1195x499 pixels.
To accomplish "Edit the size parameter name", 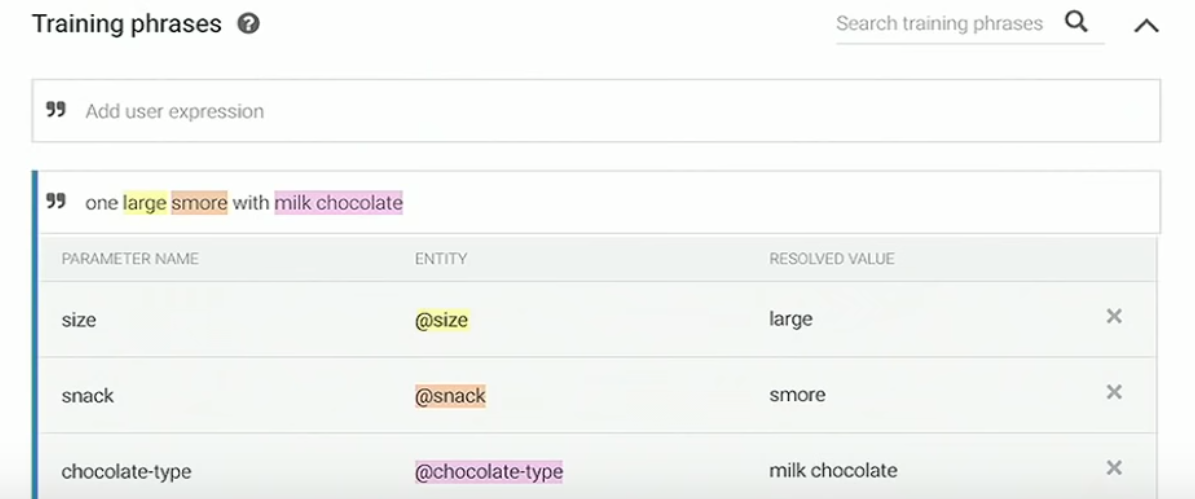I will [x=78, y=320].
